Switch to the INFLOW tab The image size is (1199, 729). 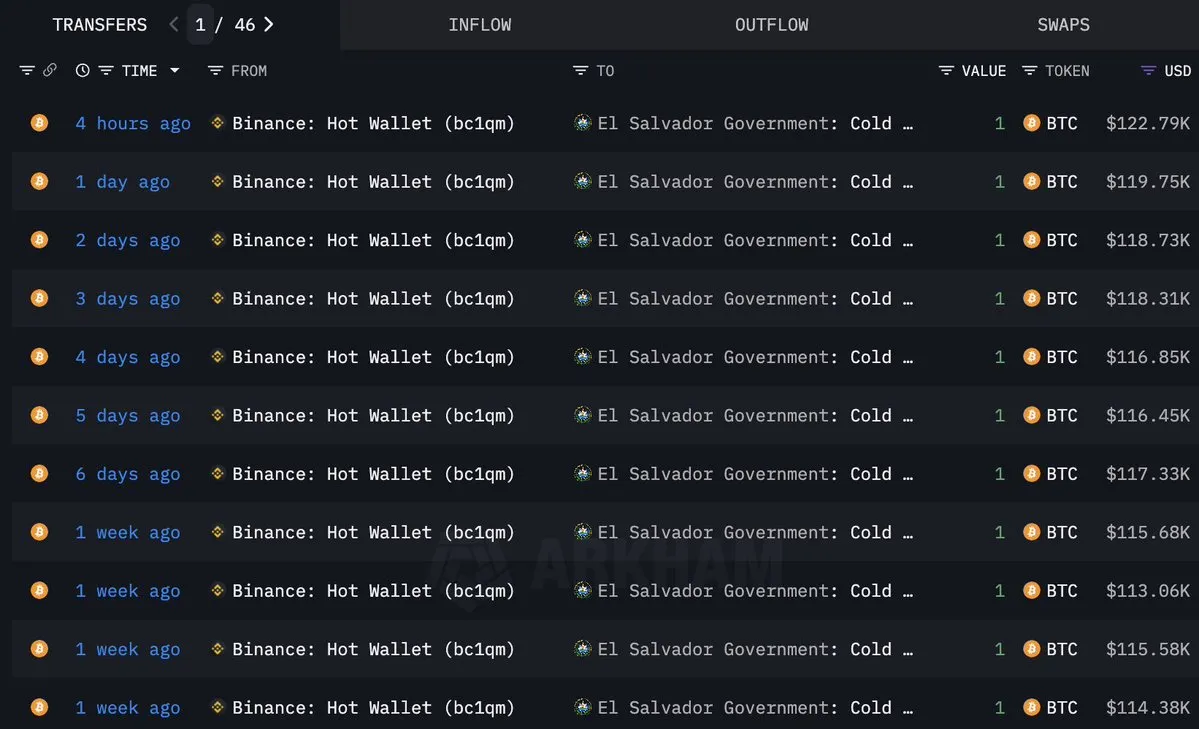point(479,24)
